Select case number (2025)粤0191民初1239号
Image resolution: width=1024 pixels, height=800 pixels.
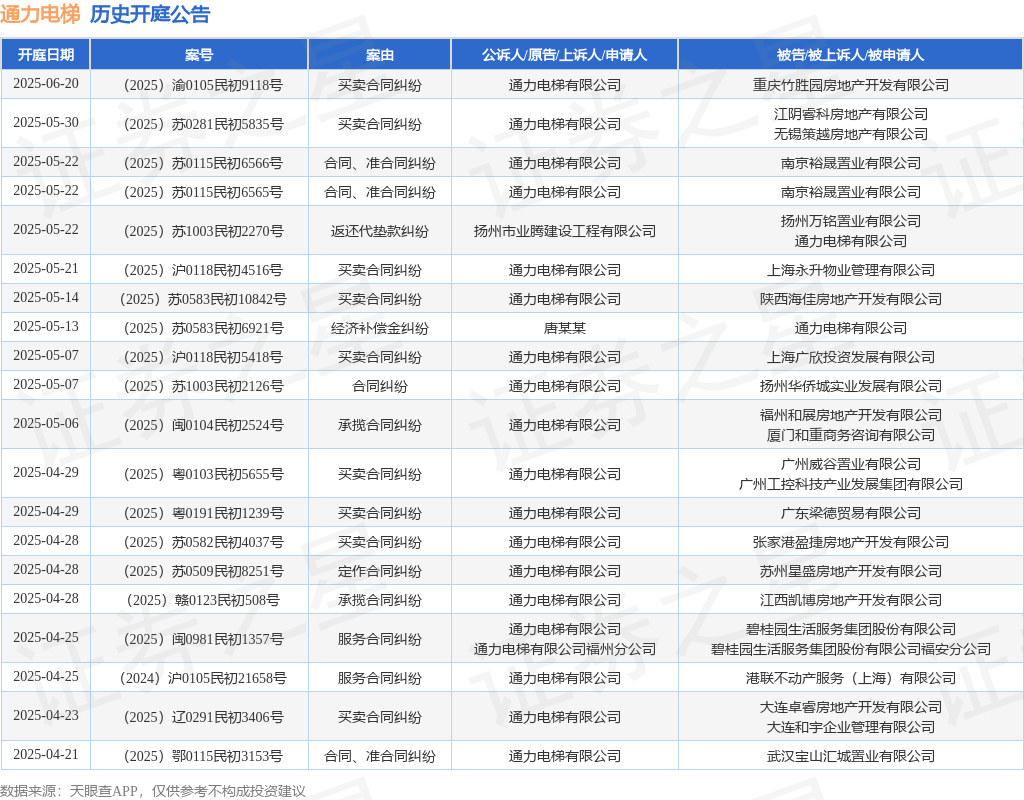203,513
